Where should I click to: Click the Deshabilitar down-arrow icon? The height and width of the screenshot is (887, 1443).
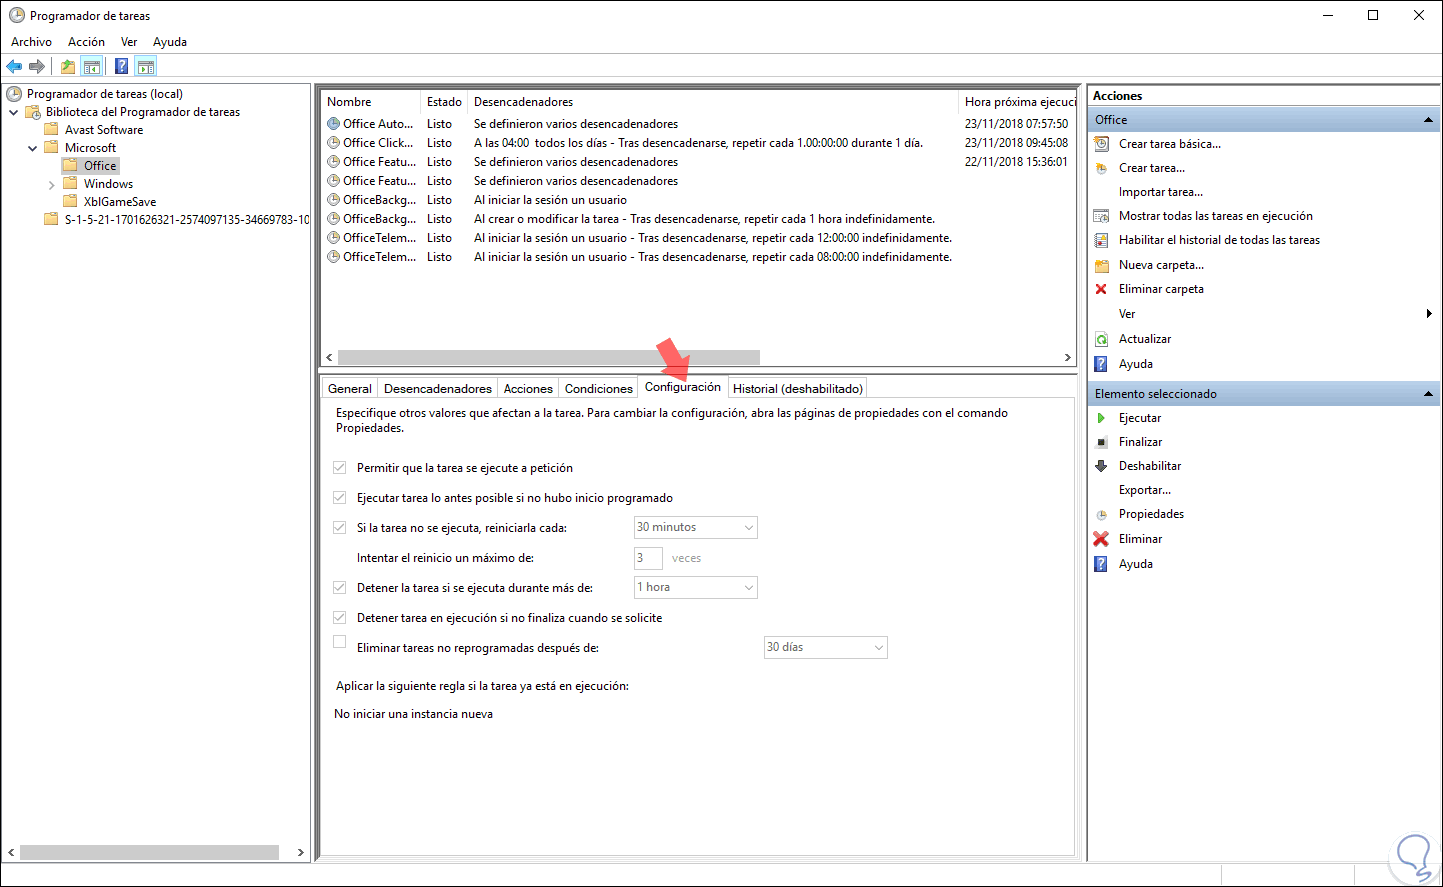coord(1101,466)
